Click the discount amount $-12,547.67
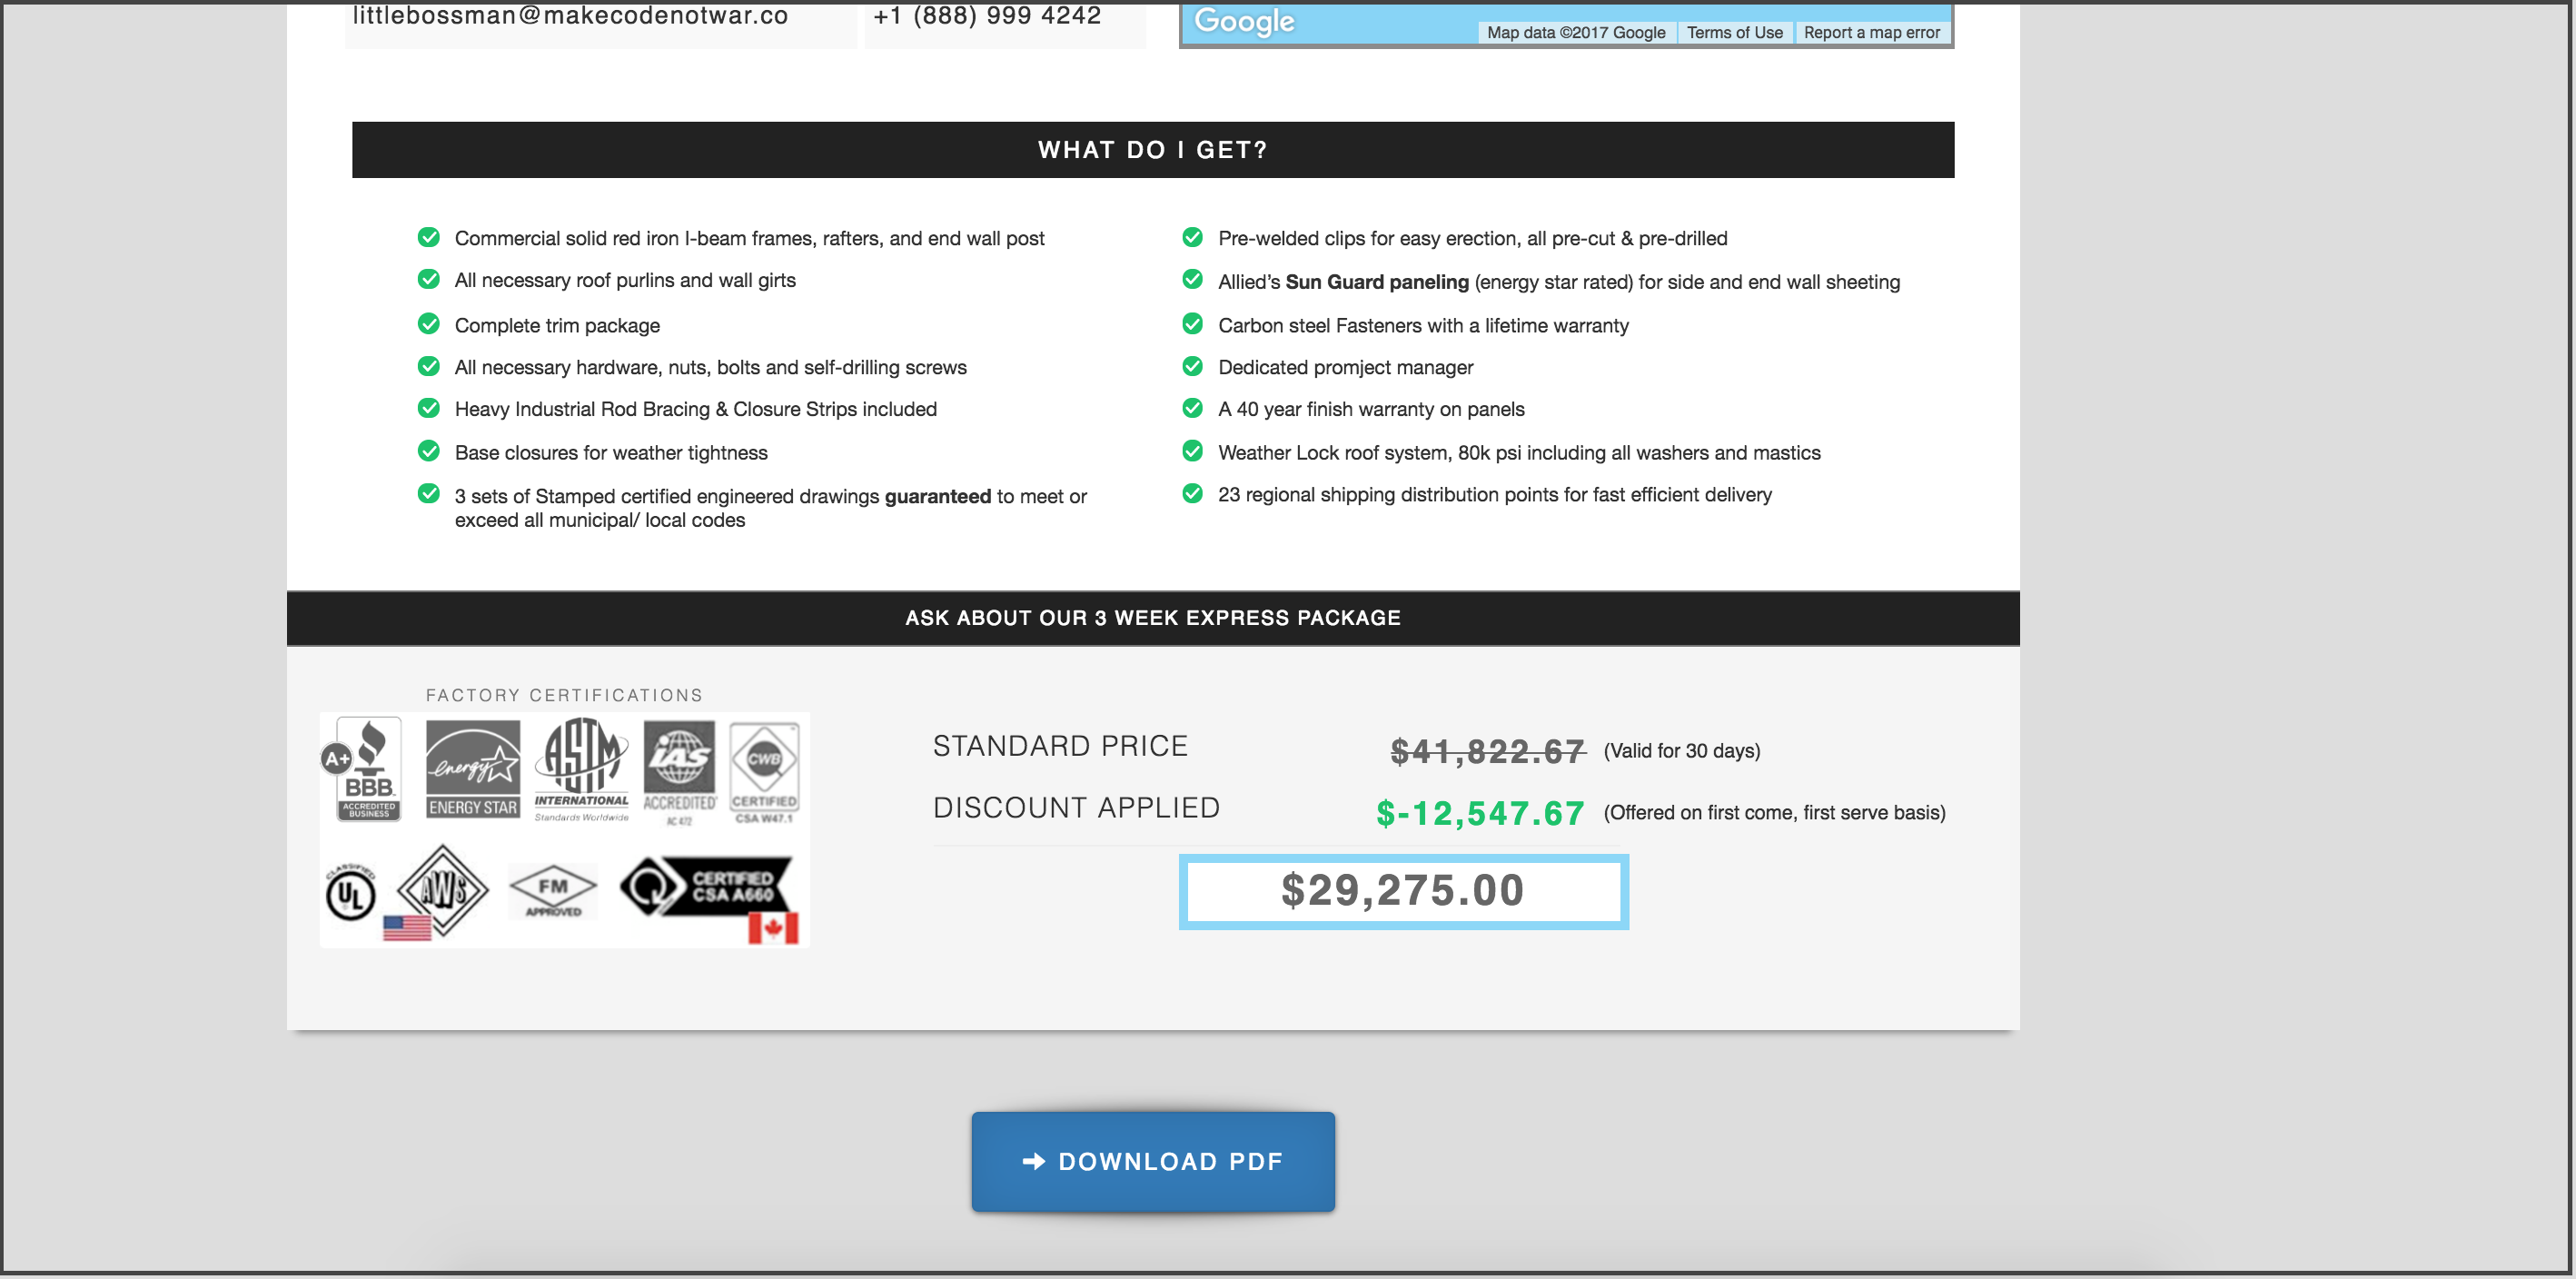 tap(1480, 813)
